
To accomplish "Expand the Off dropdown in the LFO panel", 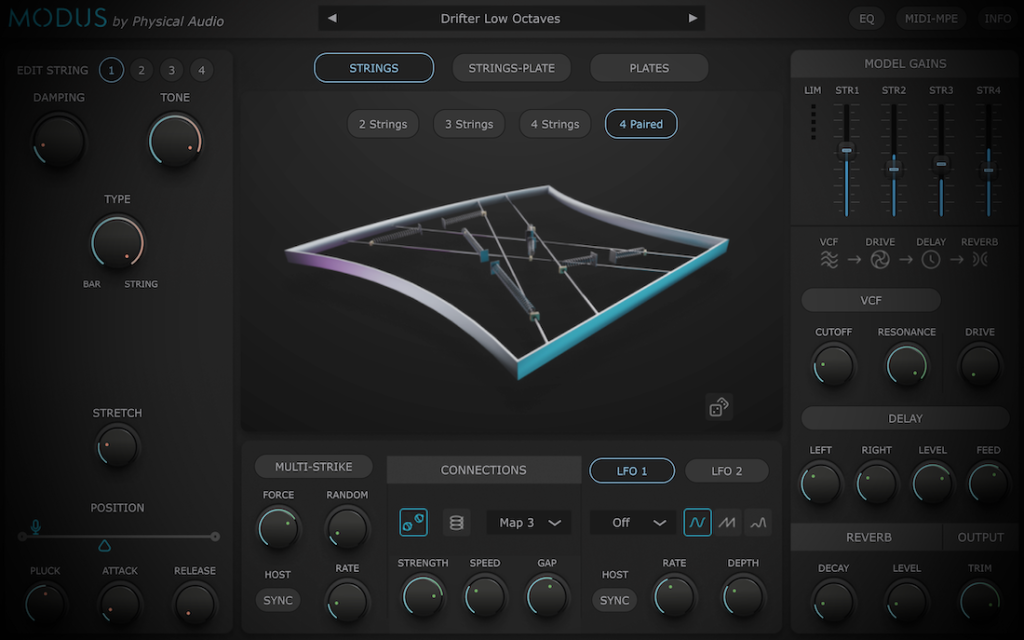I will (632, 522).
